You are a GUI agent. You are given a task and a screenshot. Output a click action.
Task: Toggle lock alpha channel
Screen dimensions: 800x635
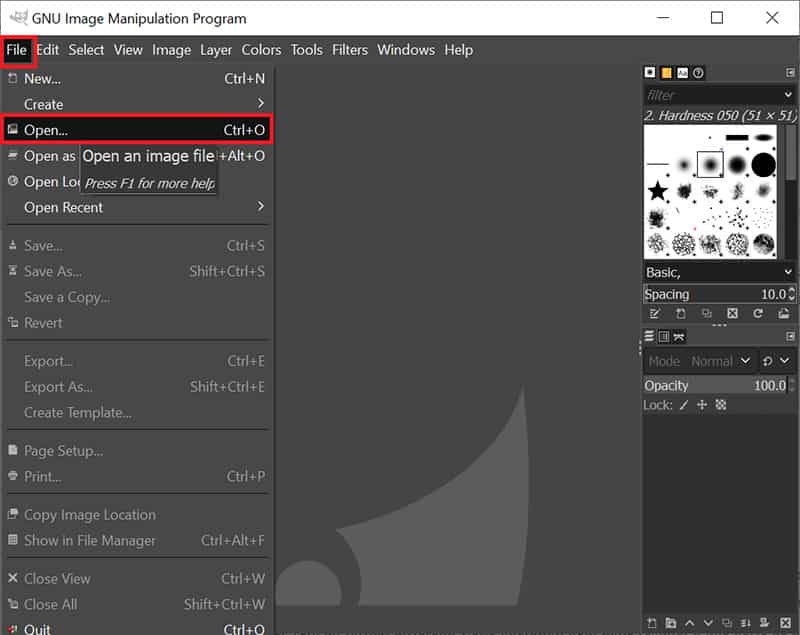click(722, 404)
